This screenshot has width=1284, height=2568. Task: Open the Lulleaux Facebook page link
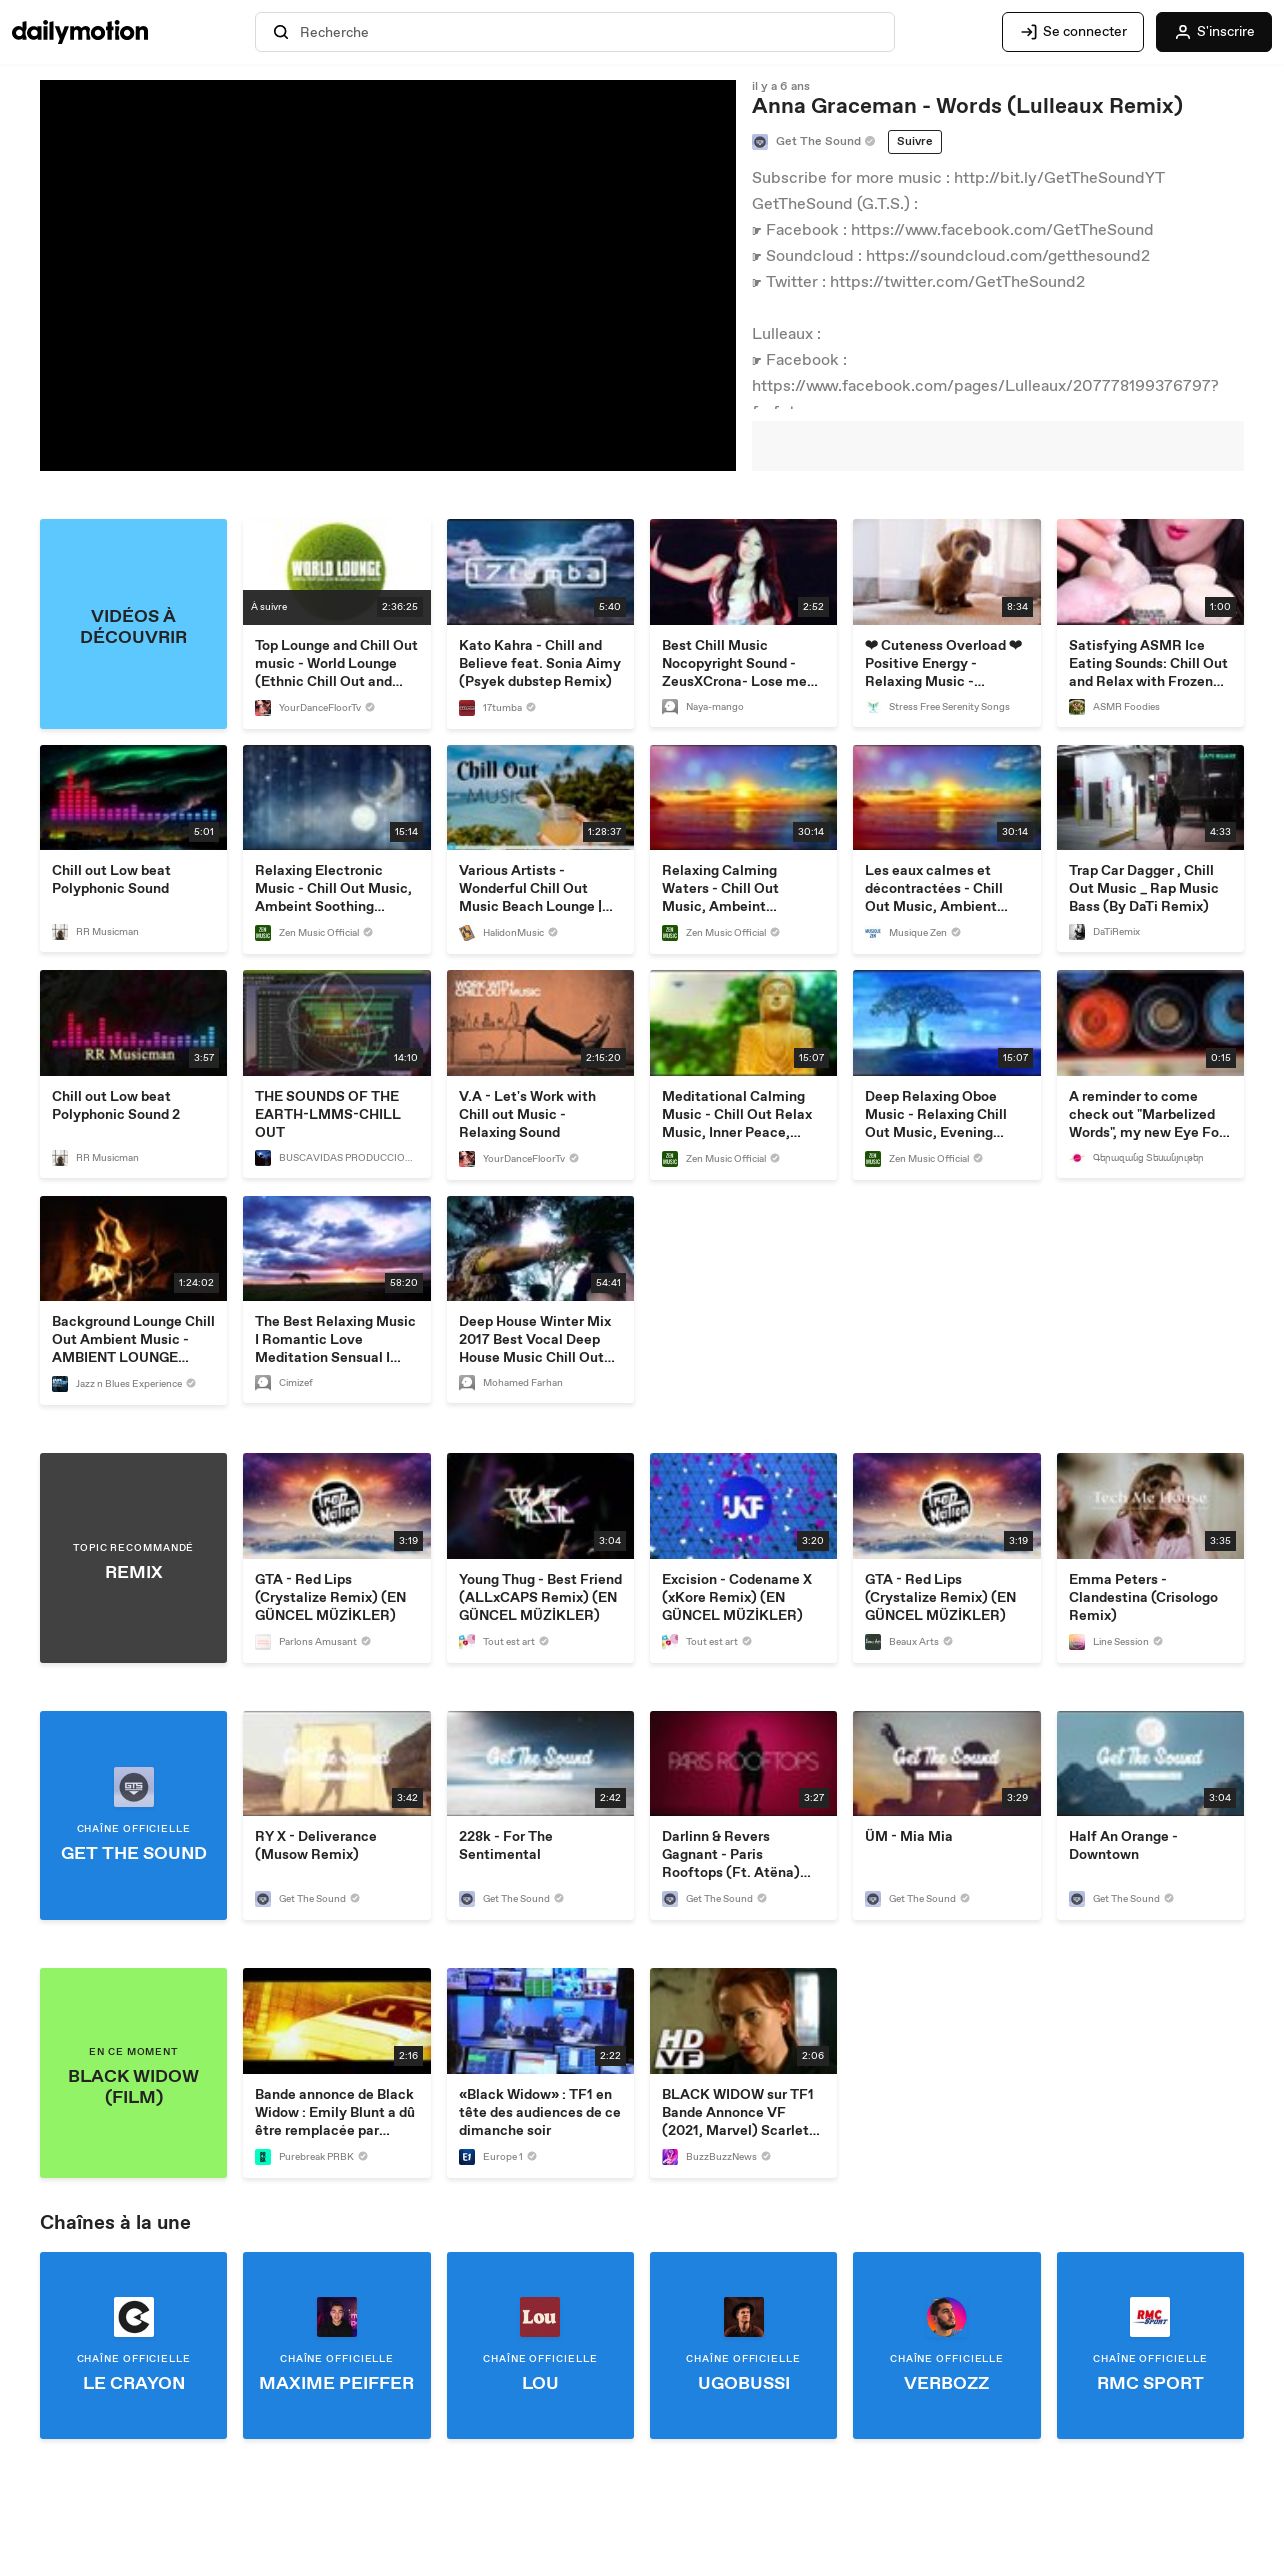pos(985,386)
